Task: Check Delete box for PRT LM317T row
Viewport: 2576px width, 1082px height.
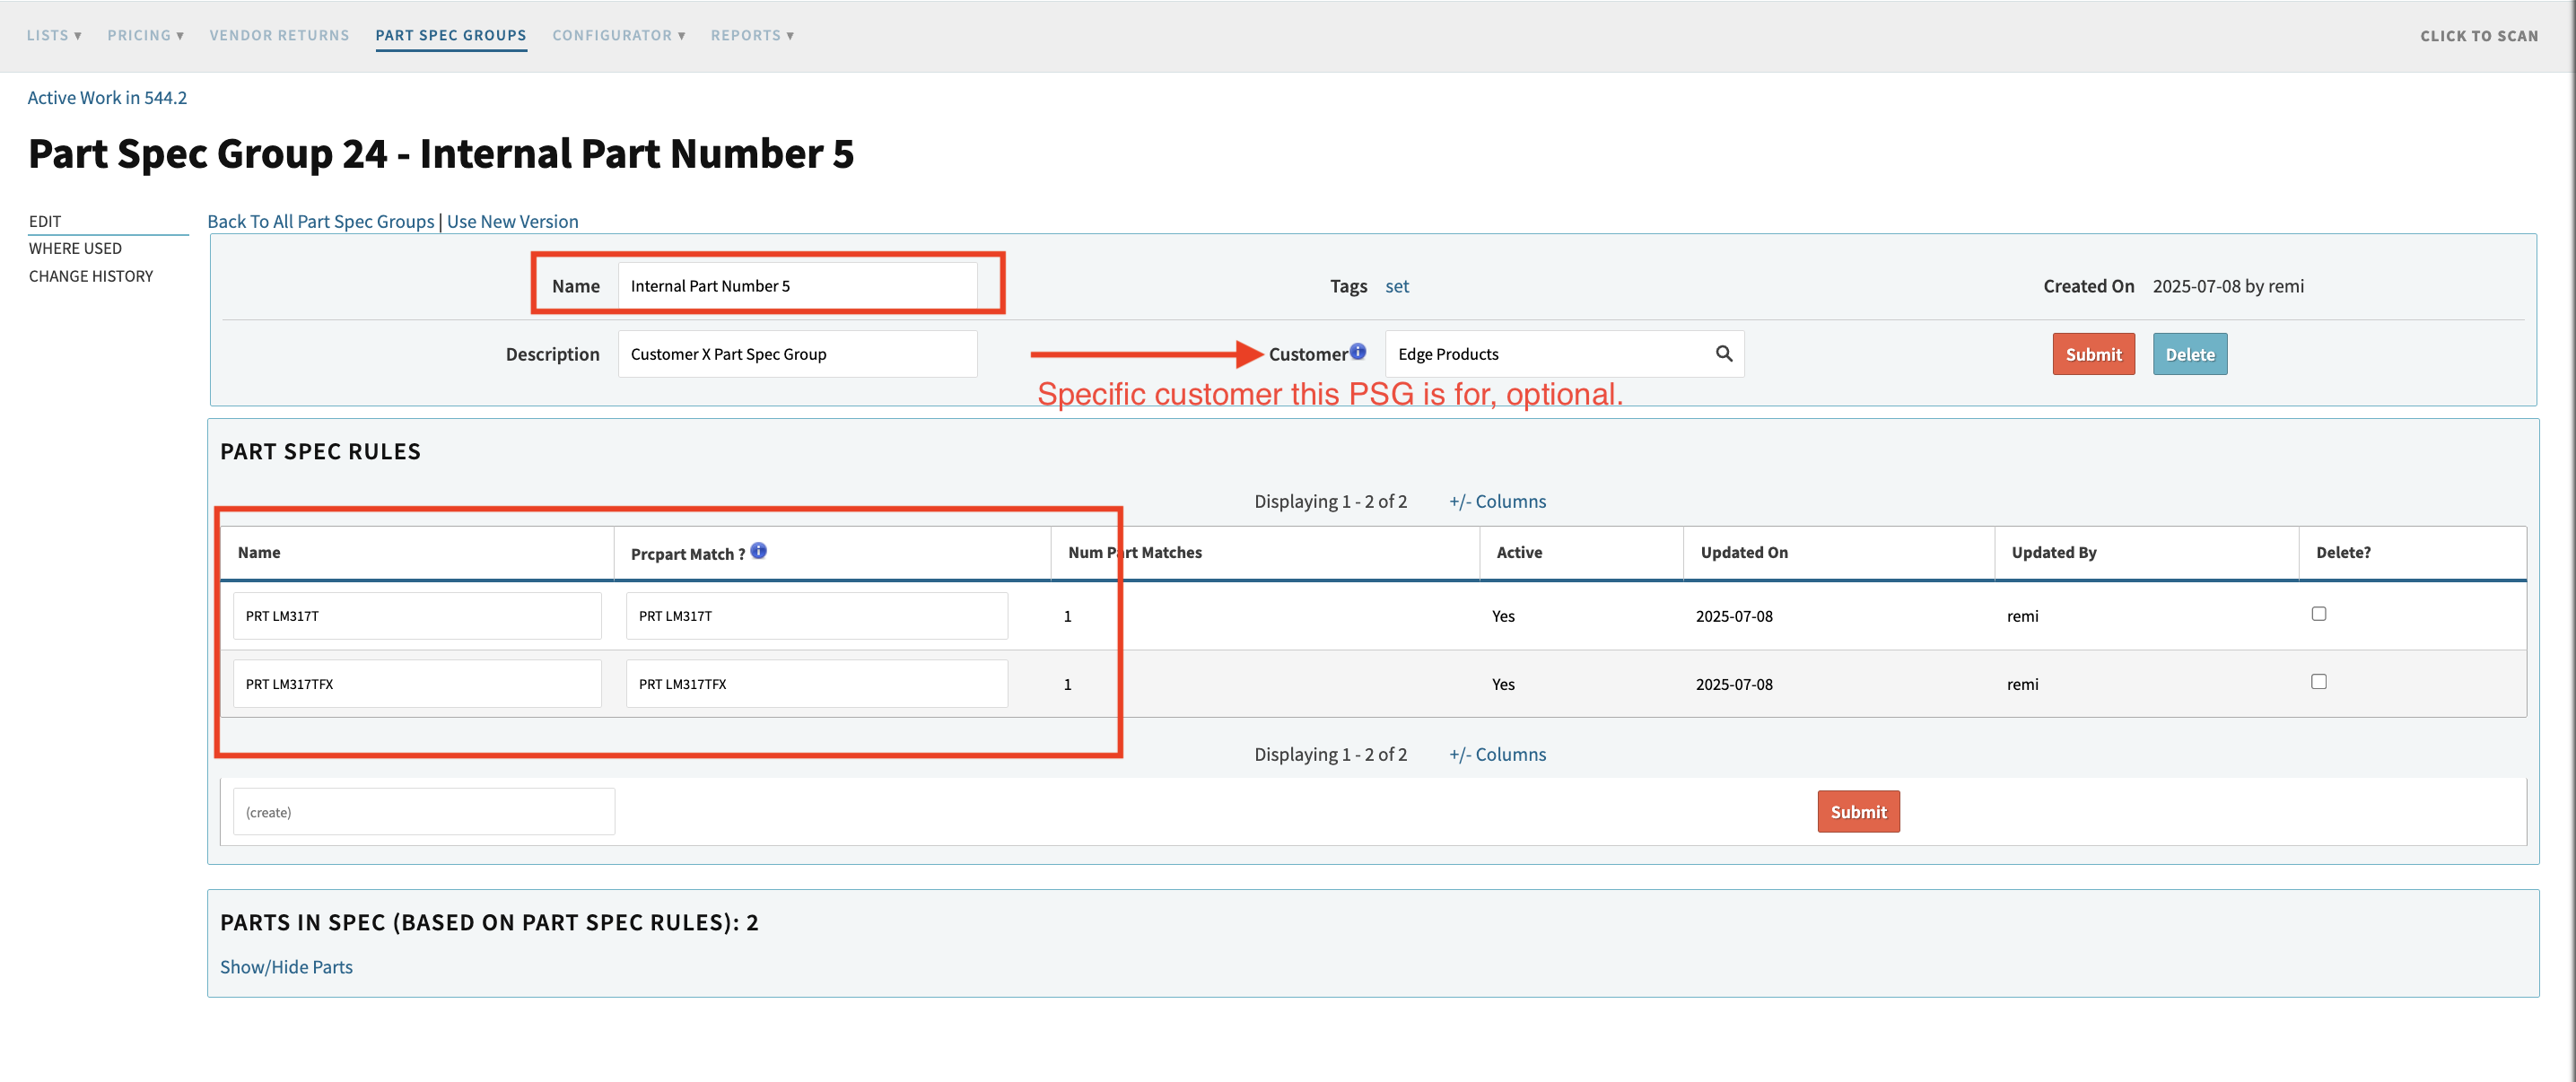Action: [x=2318, y=614]
